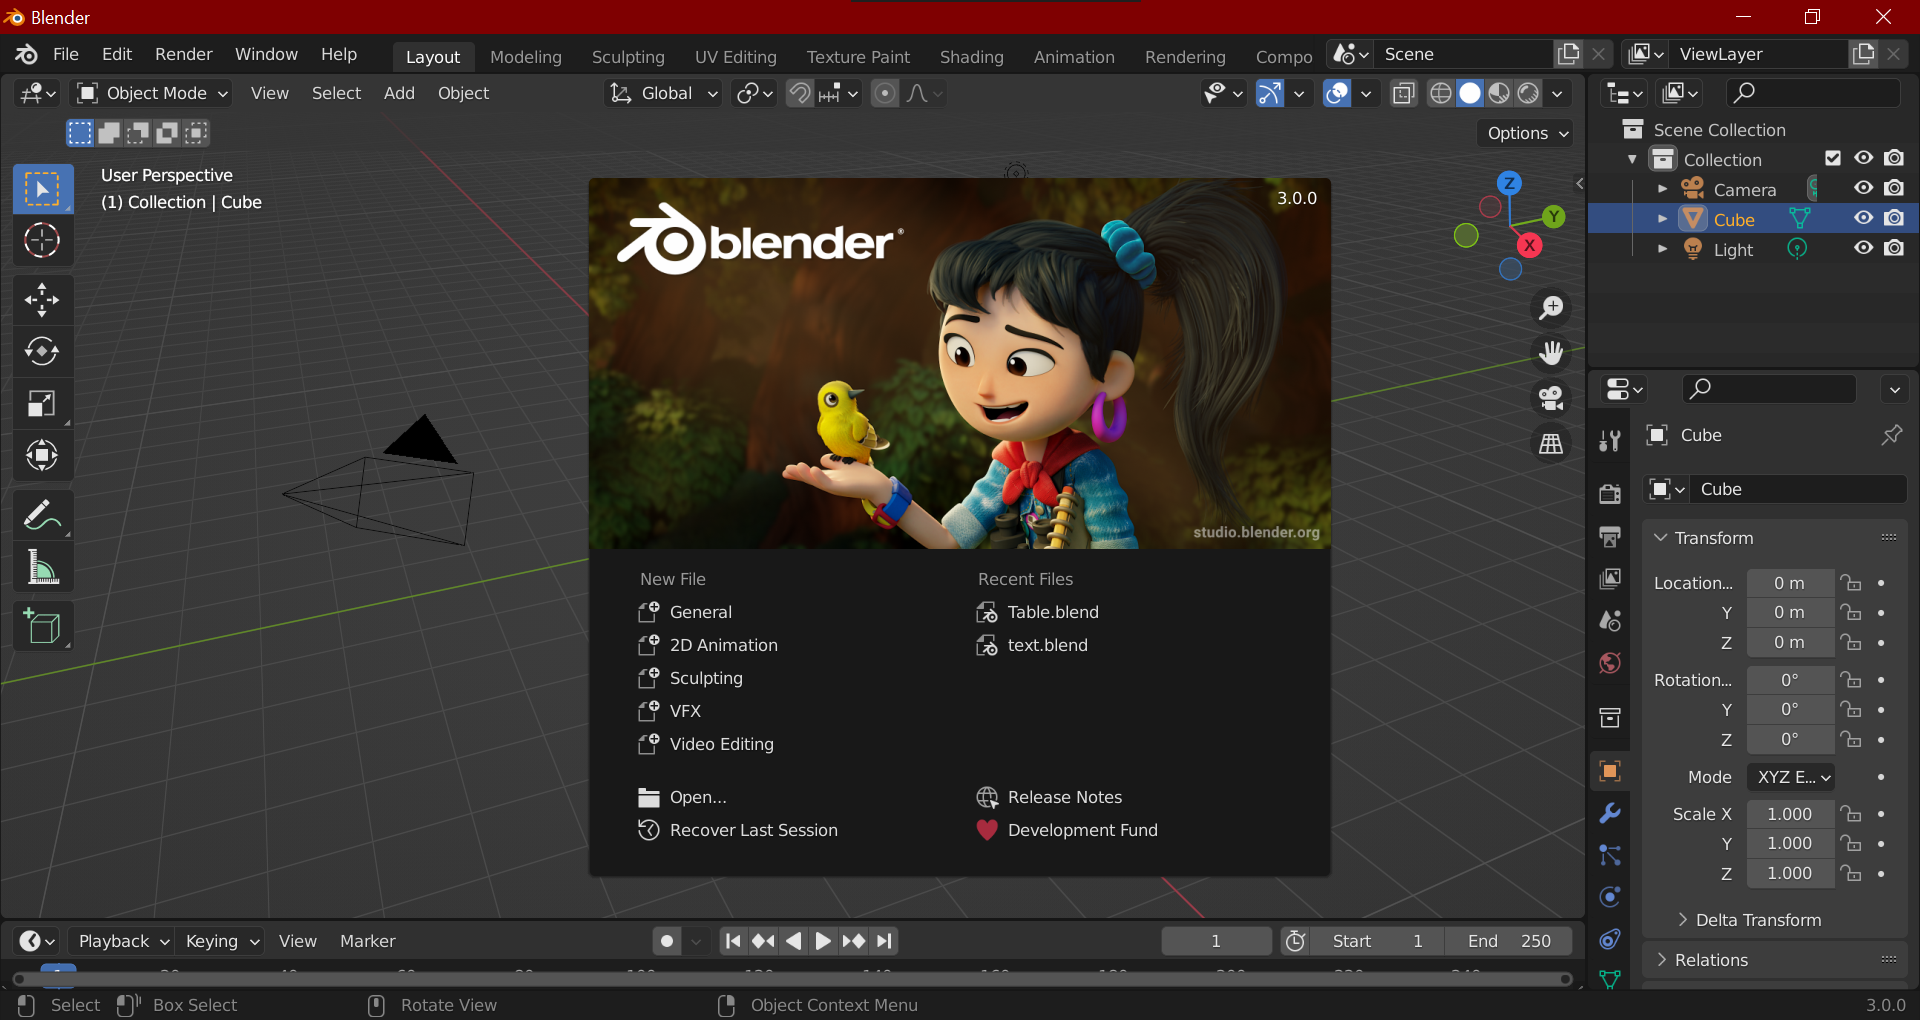The height and width of the screenshot is (1020, 1920).
Task: Pin the Cube properties panel
Action: 1891,435
